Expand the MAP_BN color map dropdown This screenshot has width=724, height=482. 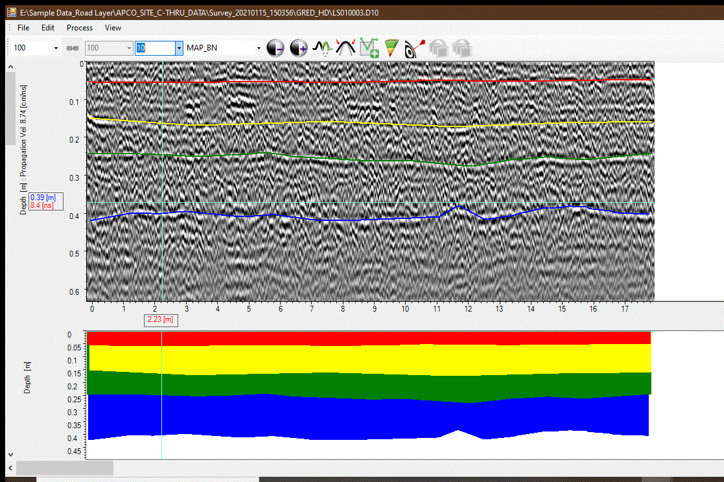(259, 48)
